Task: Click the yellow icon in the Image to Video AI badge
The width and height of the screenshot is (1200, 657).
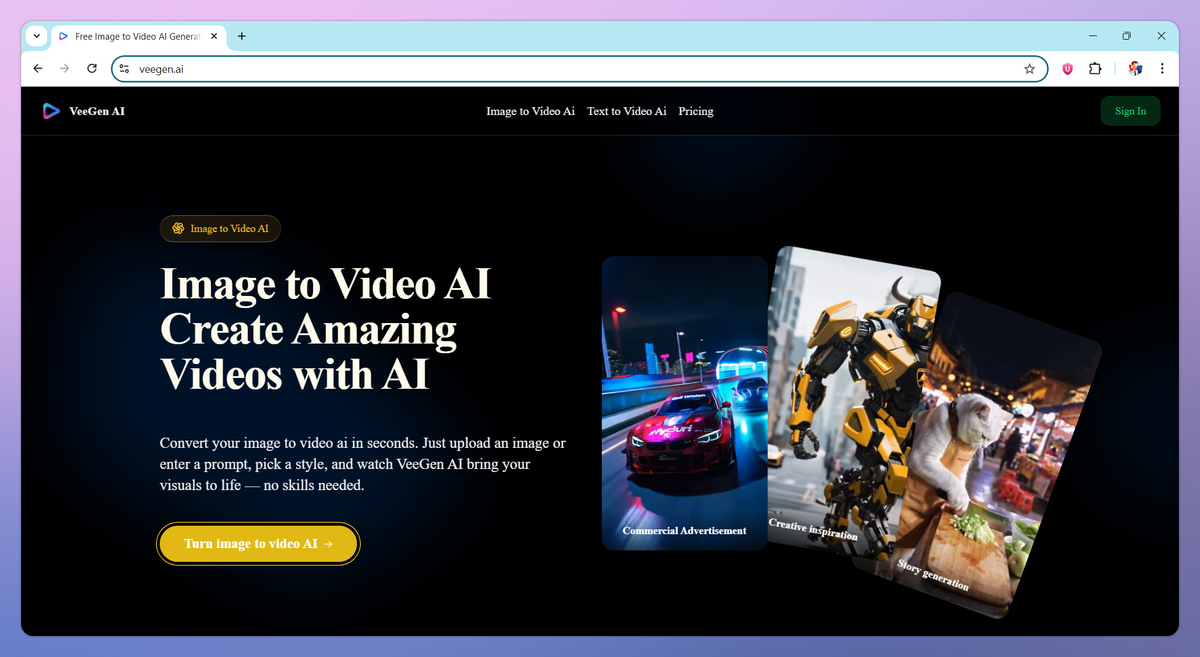Action: point(177,228)
